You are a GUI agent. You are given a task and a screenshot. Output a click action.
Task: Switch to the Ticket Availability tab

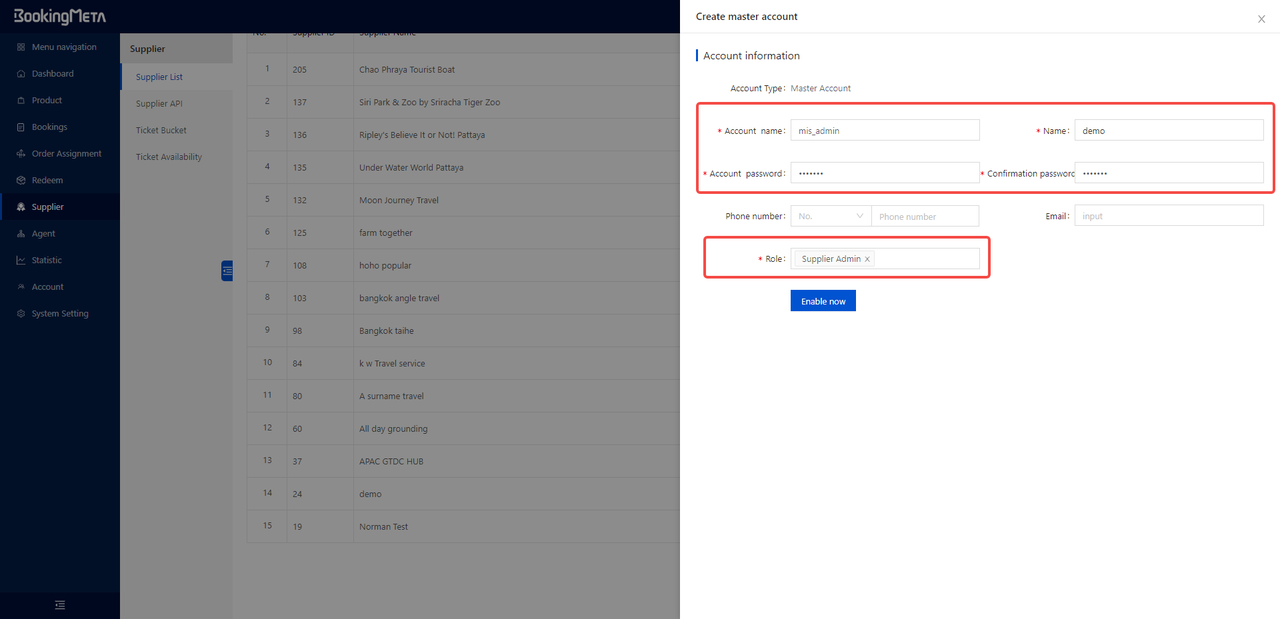pyautogui.click(x=168, y=157)
